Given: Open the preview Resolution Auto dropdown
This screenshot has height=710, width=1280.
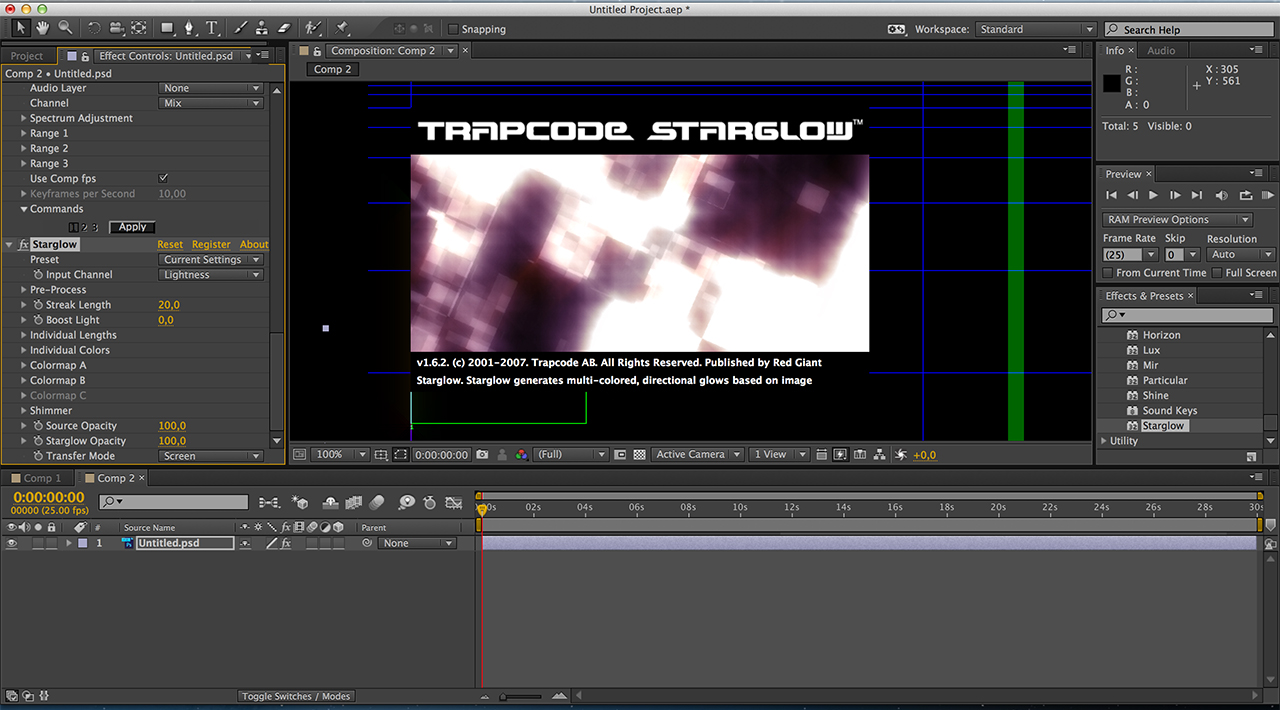Looking at the screenshot, I should 1240,255.
